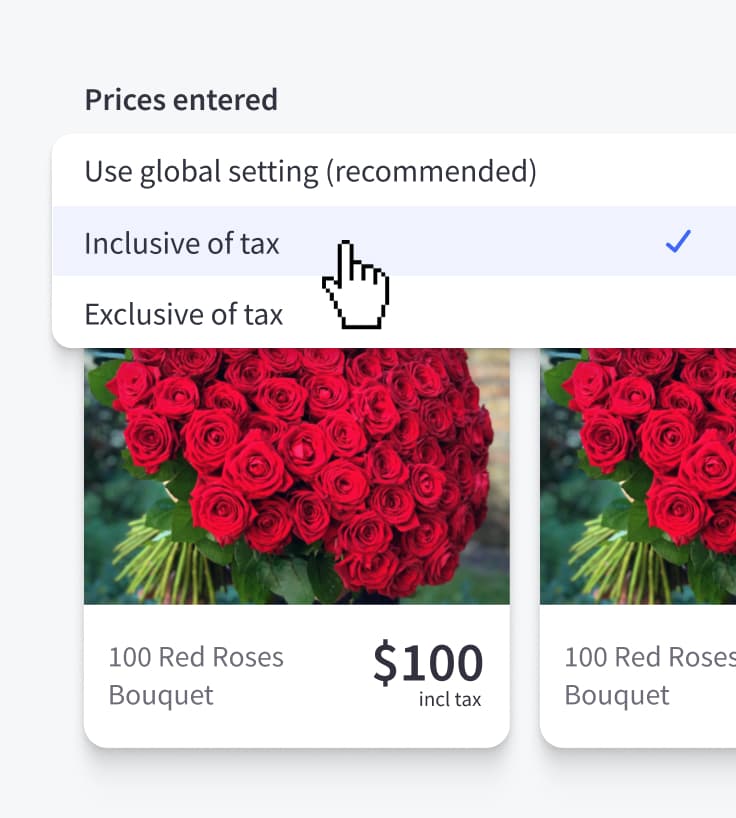Click second card's "100 Red Roses" title

click(x=649, y=657)
